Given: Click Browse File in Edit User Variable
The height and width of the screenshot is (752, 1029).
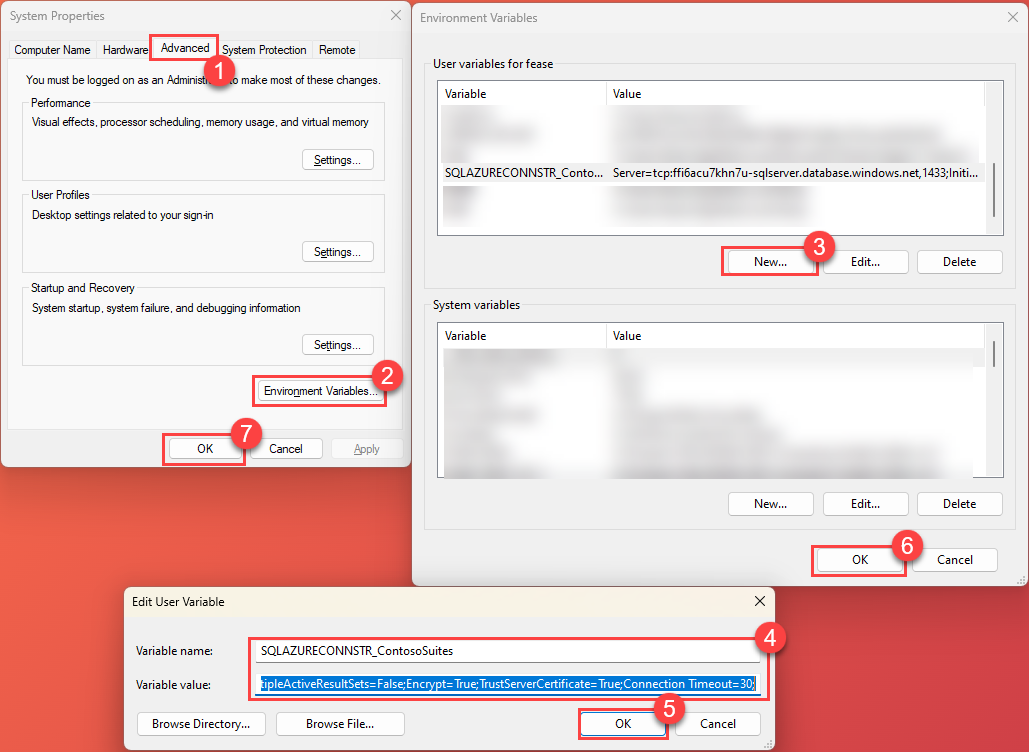Looking at the screenshot, I should (339, 723).
